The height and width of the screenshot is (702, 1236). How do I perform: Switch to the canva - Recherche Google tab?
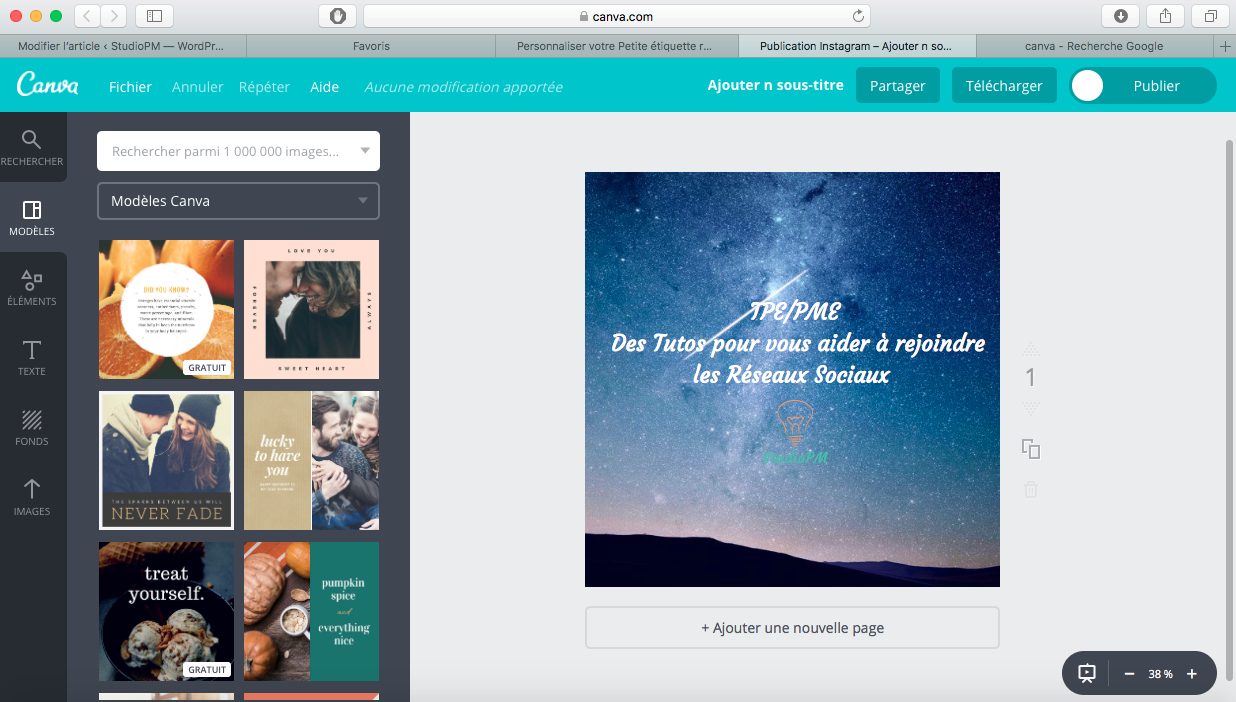[x=1093, y=46]
